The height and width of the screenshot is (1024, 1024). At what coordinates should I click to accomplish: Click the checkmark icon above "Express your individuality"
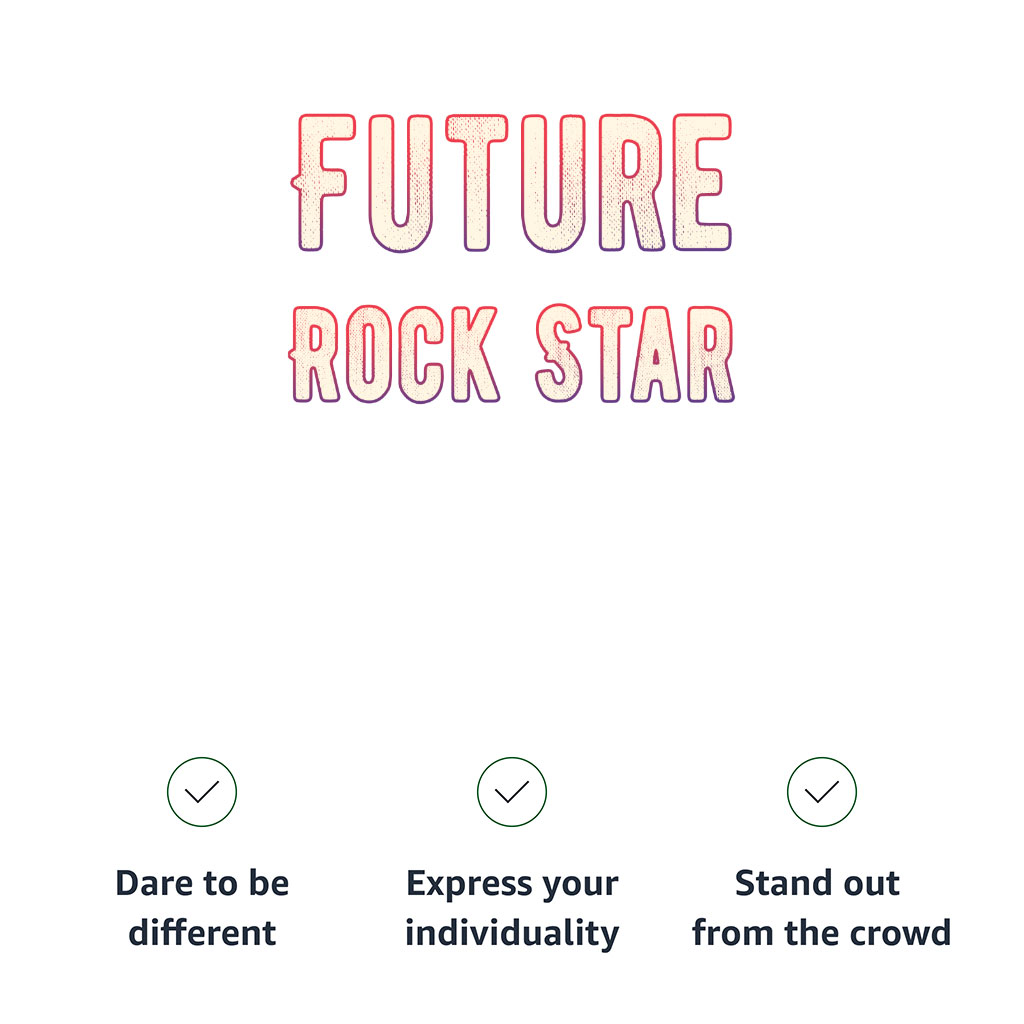click(x=512, y=792)
